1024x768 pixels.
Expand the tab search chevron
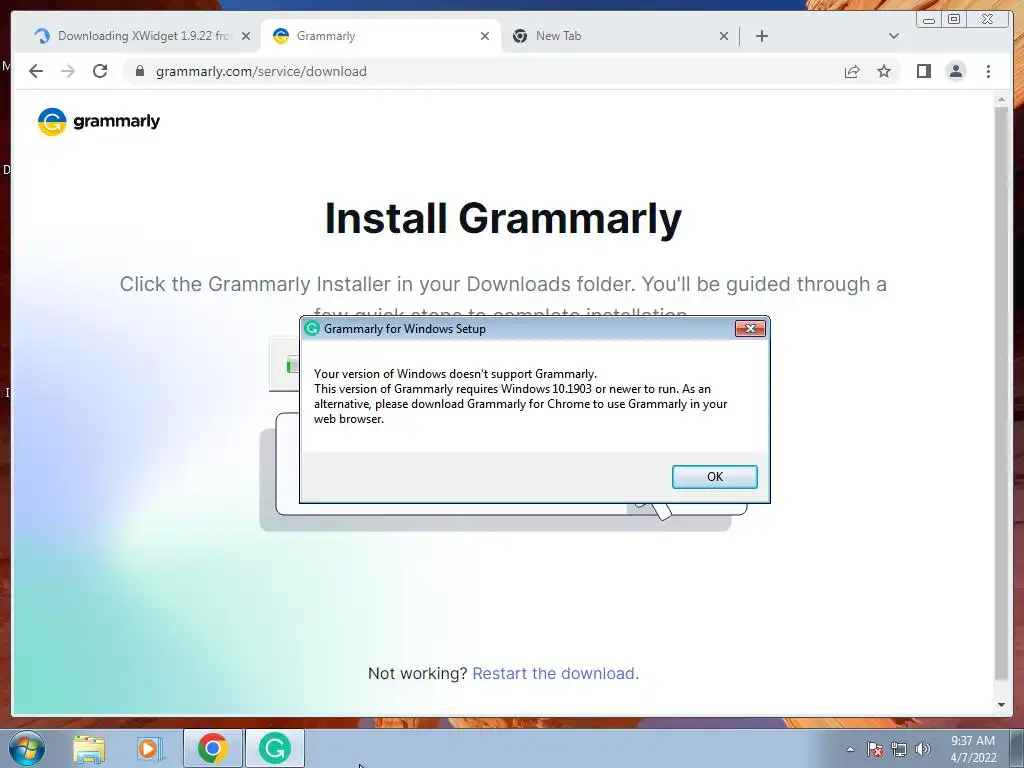point(894,36)
